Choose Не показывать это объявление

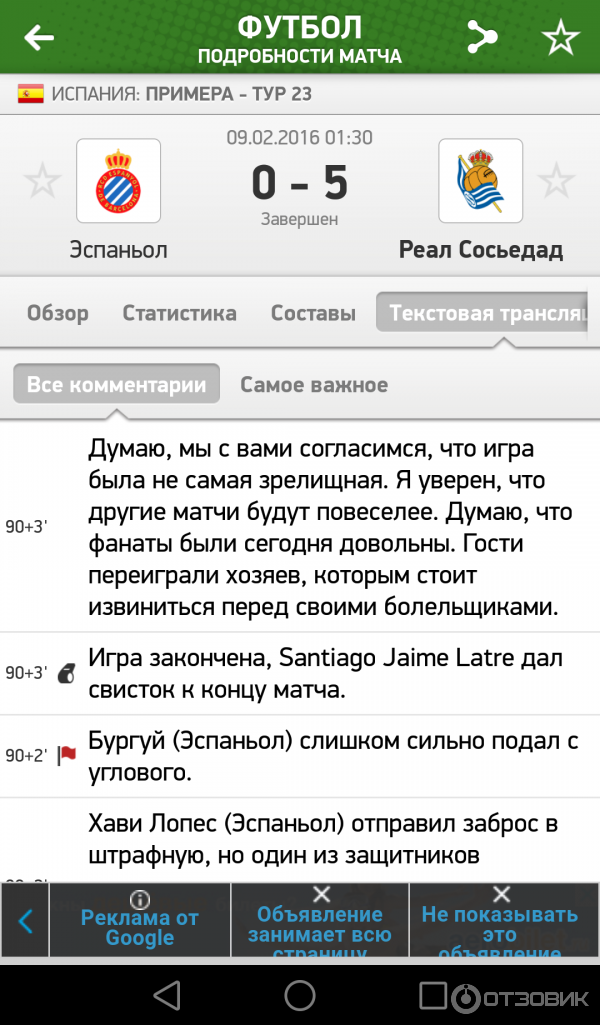pyautogui.click(x=500, y=920)
